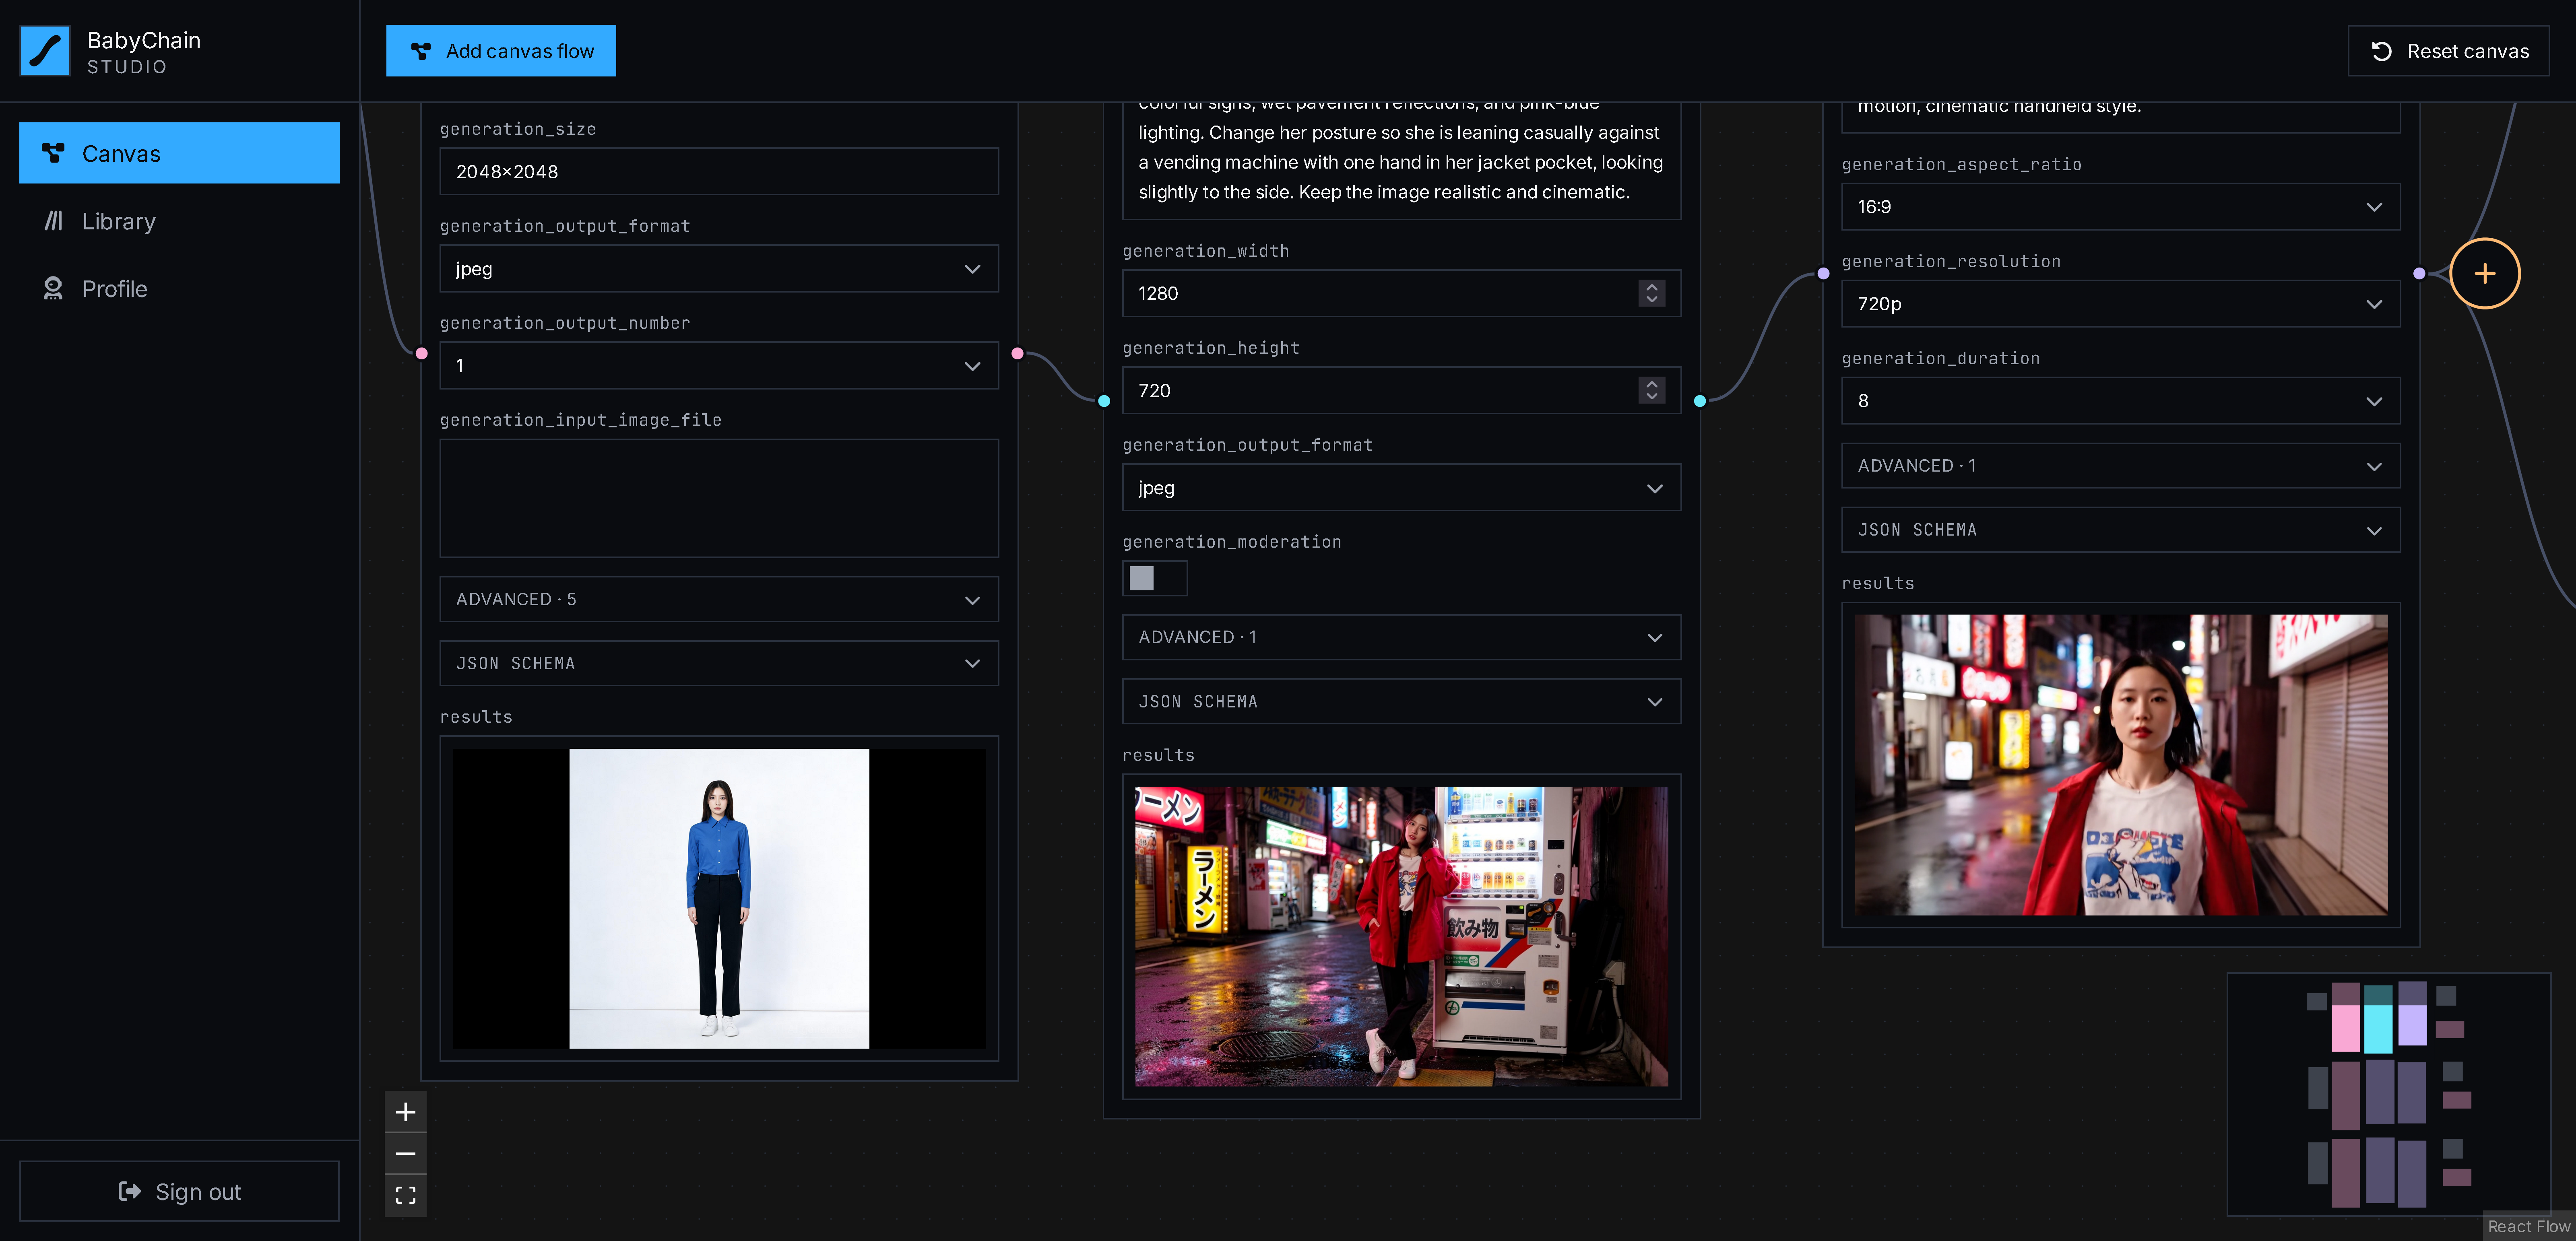This screenshot has width=2576, height=1241.
Task: Open the Profile section in sidebar
Action: point(179,289)
